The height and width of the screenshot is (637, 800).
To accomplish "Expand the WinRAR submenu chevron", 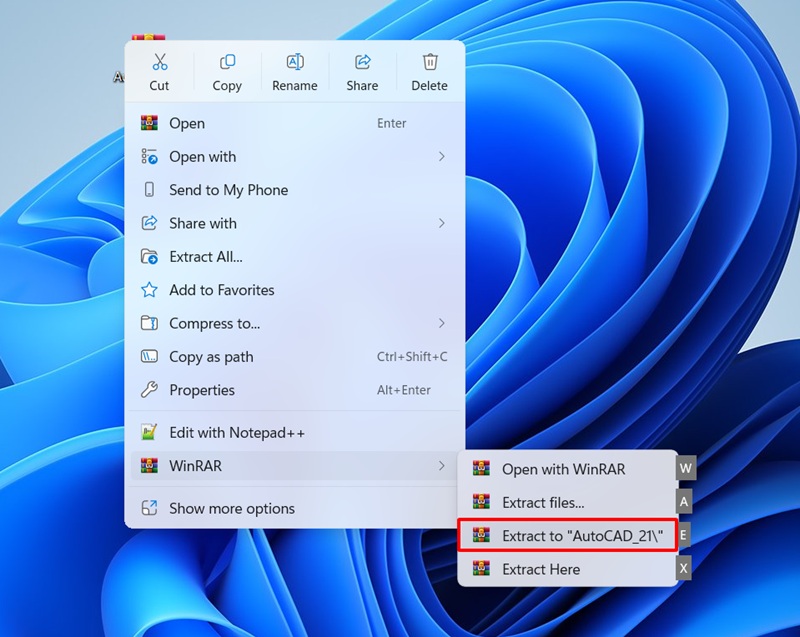I will (441, 466).
